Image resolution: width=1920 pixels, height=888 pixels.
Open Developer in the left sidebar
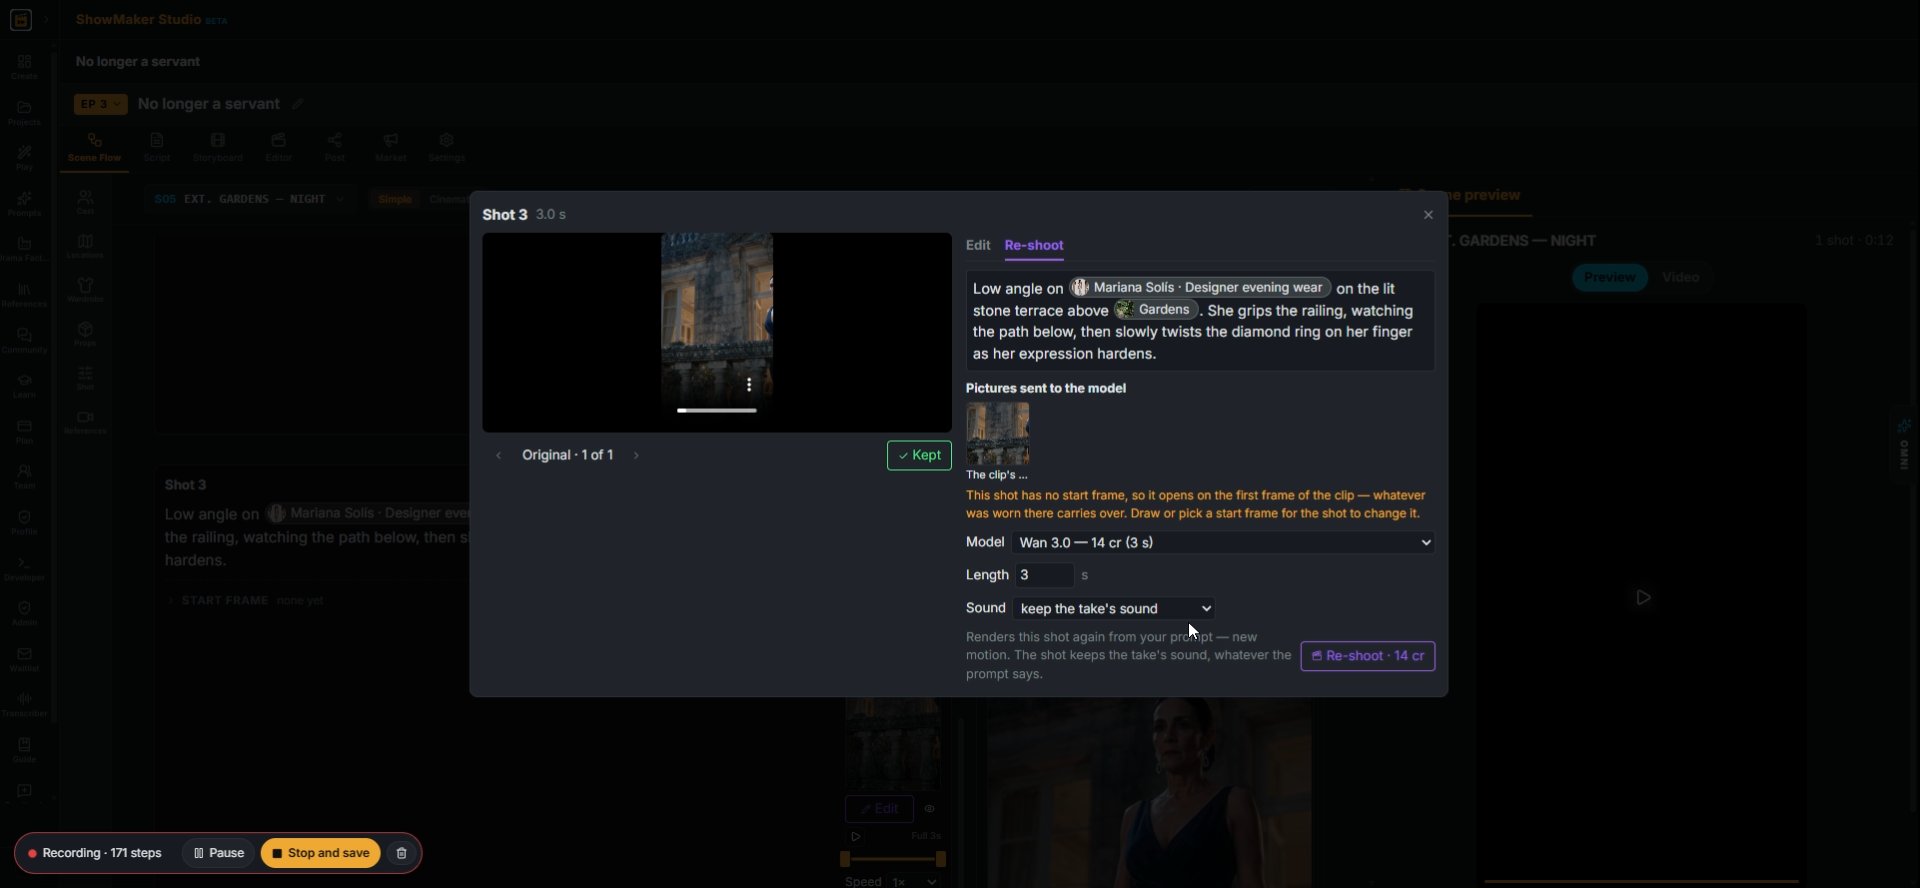tap(24, 568)
